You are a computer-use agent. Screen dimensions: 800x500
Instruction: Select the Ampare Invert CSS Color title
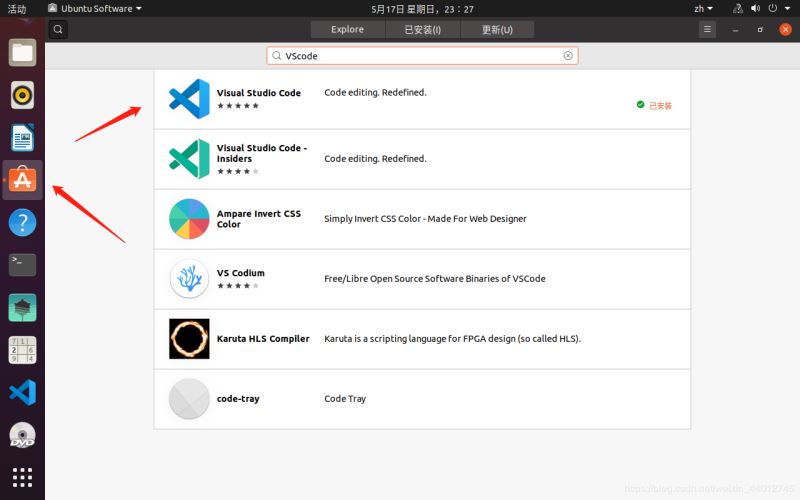click(x=259, y=219)
